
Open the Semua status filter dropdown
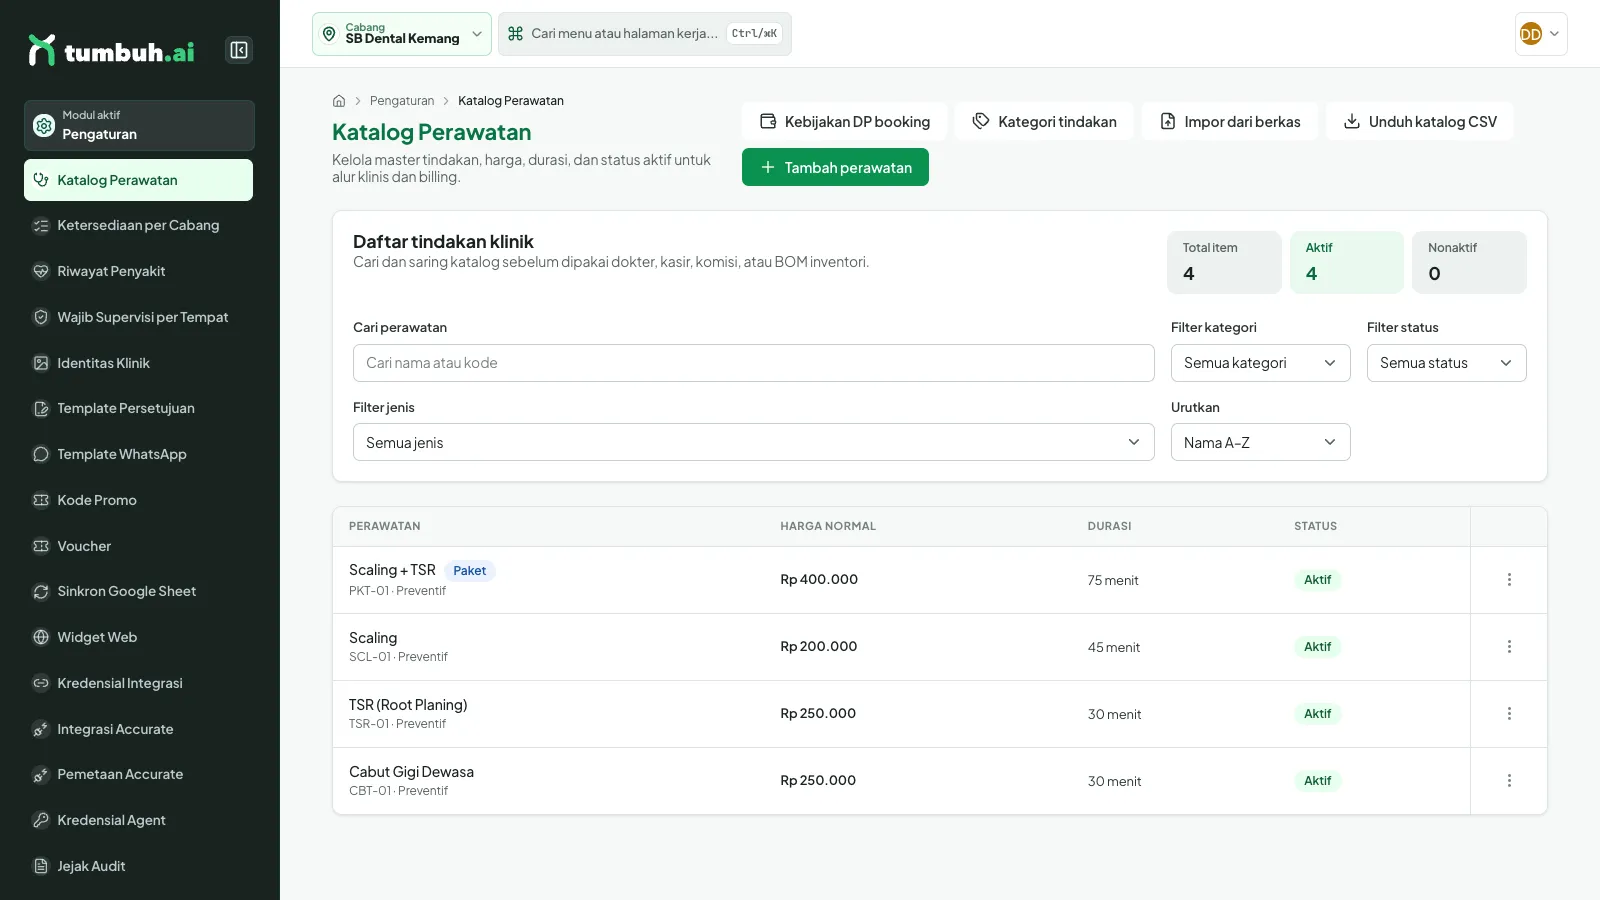1446,363
